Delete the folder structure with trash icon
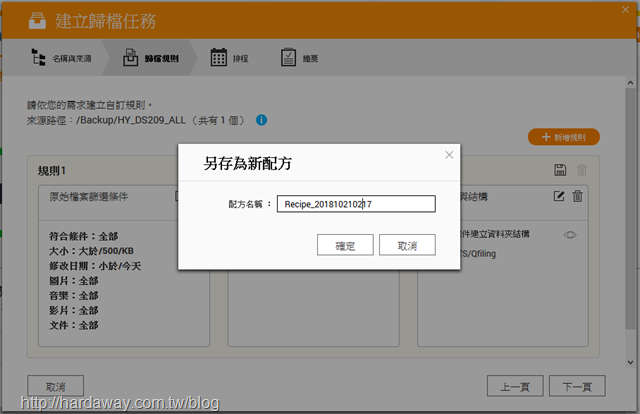The width and height of the screenshot is (640, 414). click(578, 196)
